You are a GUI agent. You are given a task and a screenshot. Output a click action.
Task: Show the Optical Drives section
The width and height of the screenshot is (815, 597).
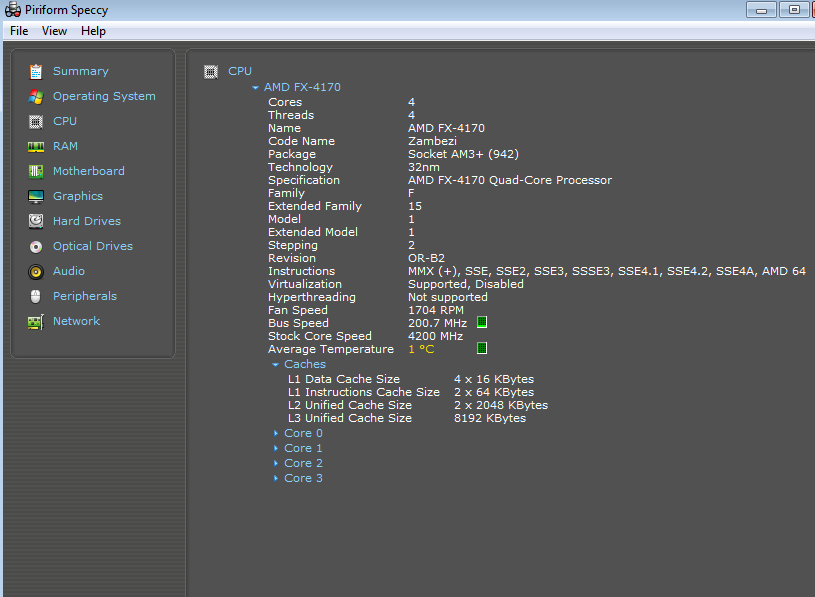pyautogui.click(x=93, y=246)
